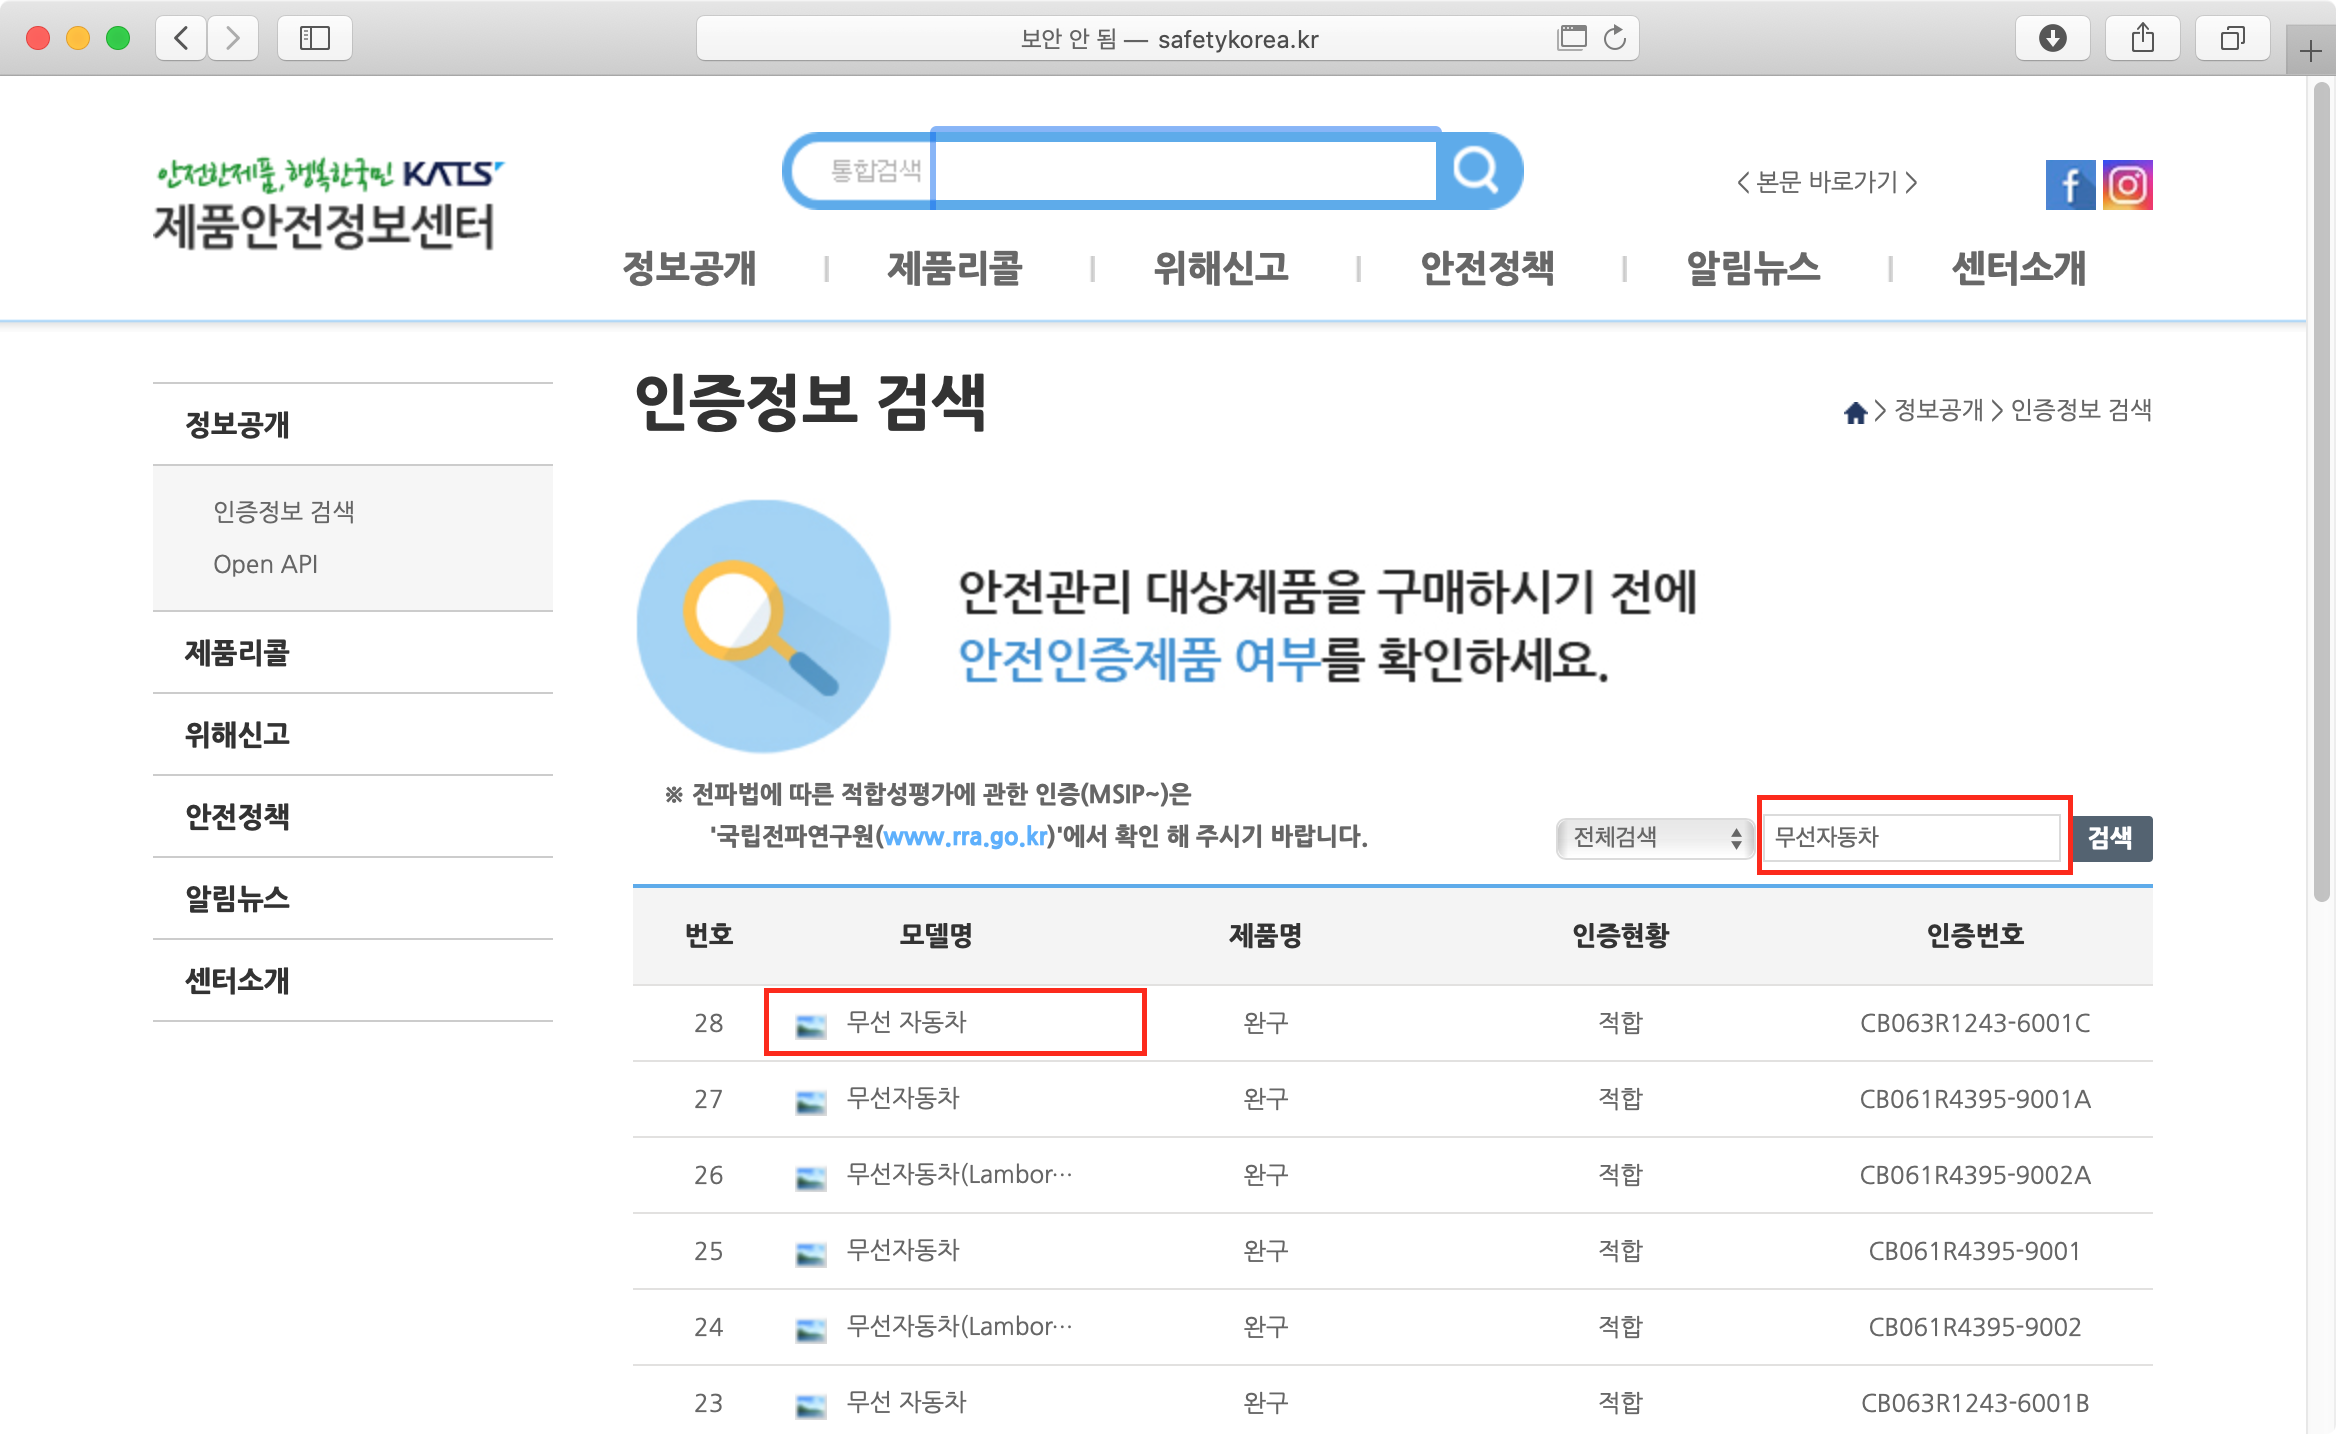
Task: Show all tabs overview icon
Action: tap(2232, 39)
